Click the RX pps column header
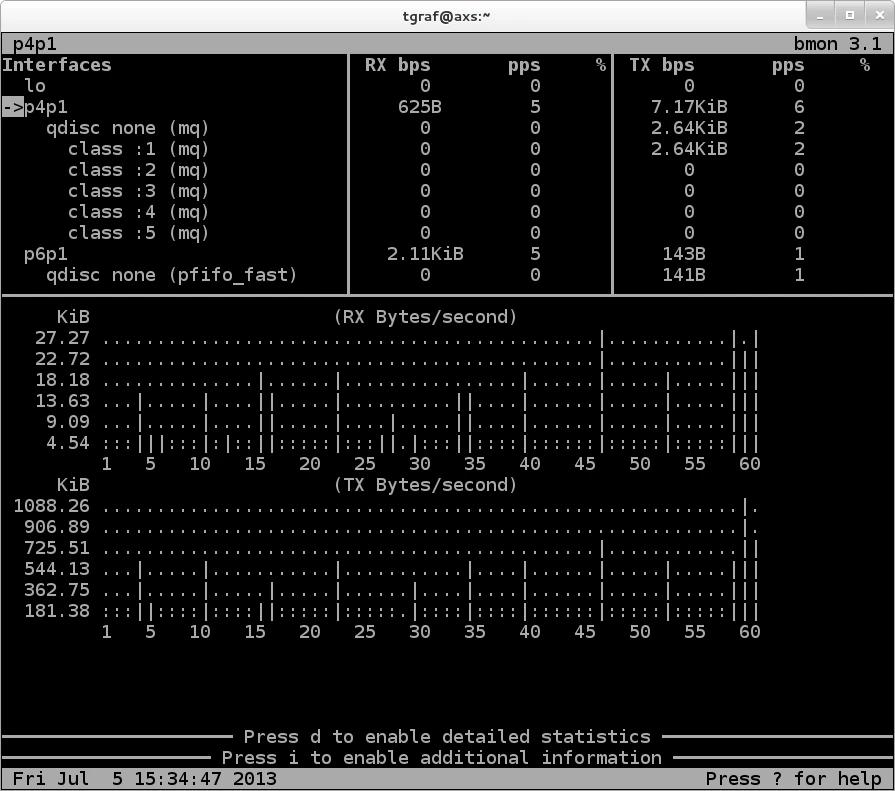The image size is (895, 791). click(524, 66)
